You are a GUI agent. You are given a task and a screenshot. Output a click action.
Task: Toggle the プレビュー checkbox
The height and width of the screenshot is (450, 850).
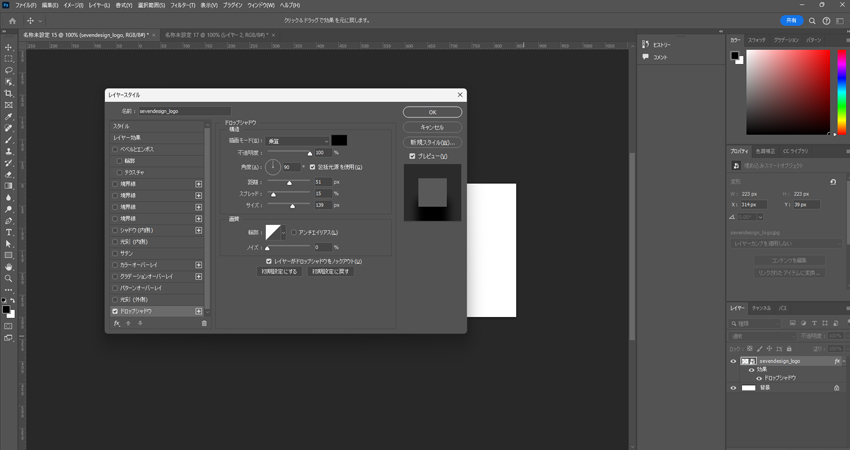pos(412,156)
